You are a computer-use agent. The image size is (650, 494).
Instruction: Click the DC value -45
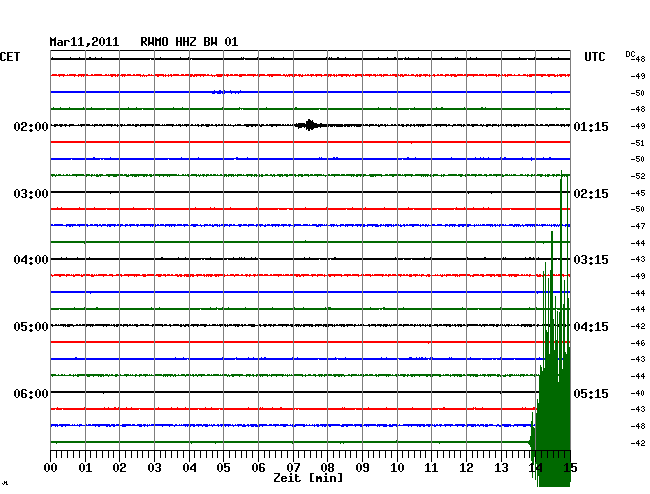click(x=638, y=193)
